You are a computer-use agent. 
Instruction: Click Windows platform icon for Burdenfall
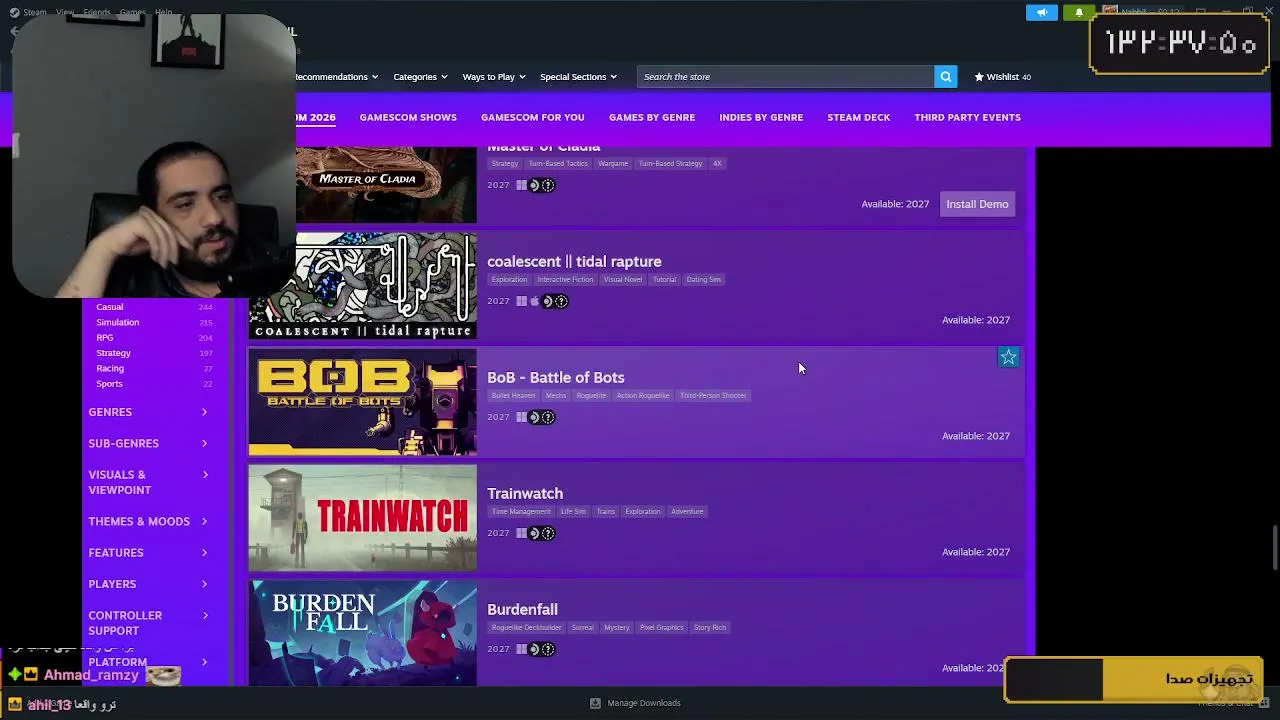tap(521, 649)
